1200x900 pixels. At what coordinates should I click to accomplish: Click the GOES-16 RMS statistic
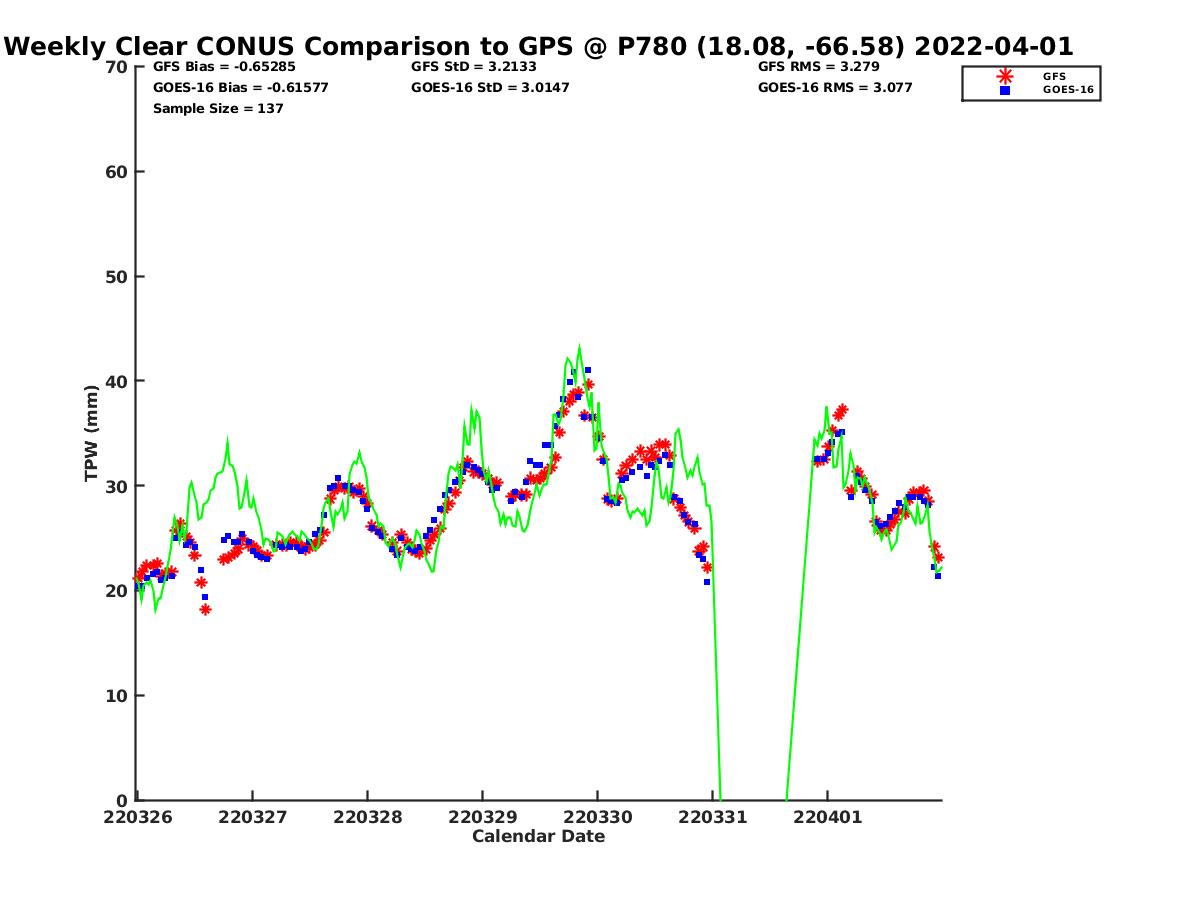835,88
